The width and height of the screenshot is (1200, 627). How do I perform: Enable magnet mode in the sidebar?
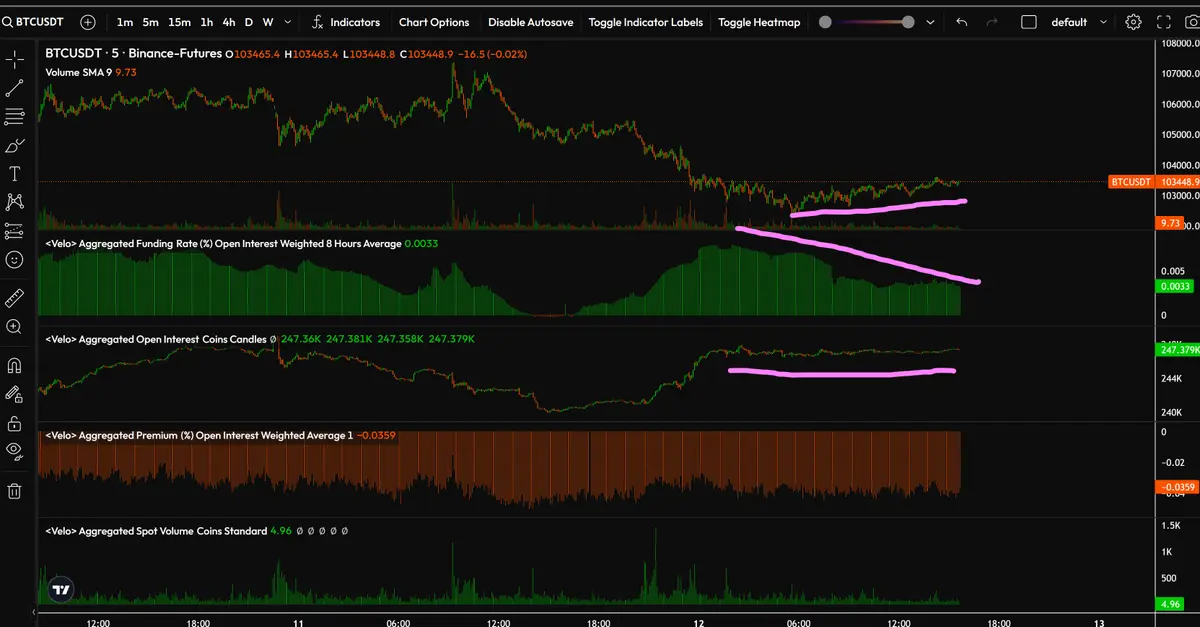tap(15, 365)
